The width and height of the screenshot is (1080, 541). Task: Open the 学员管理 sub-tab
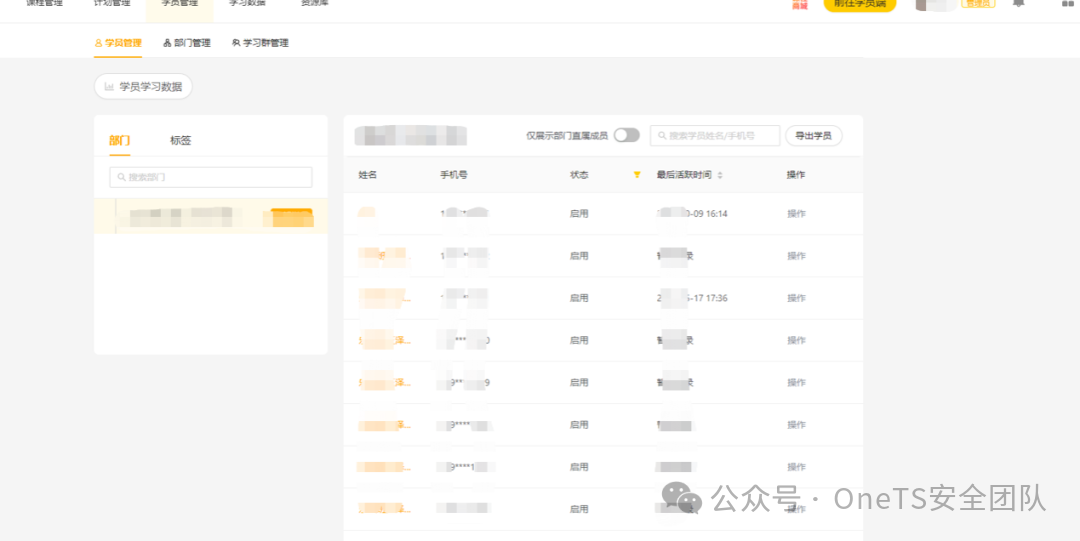pos(118,43)
